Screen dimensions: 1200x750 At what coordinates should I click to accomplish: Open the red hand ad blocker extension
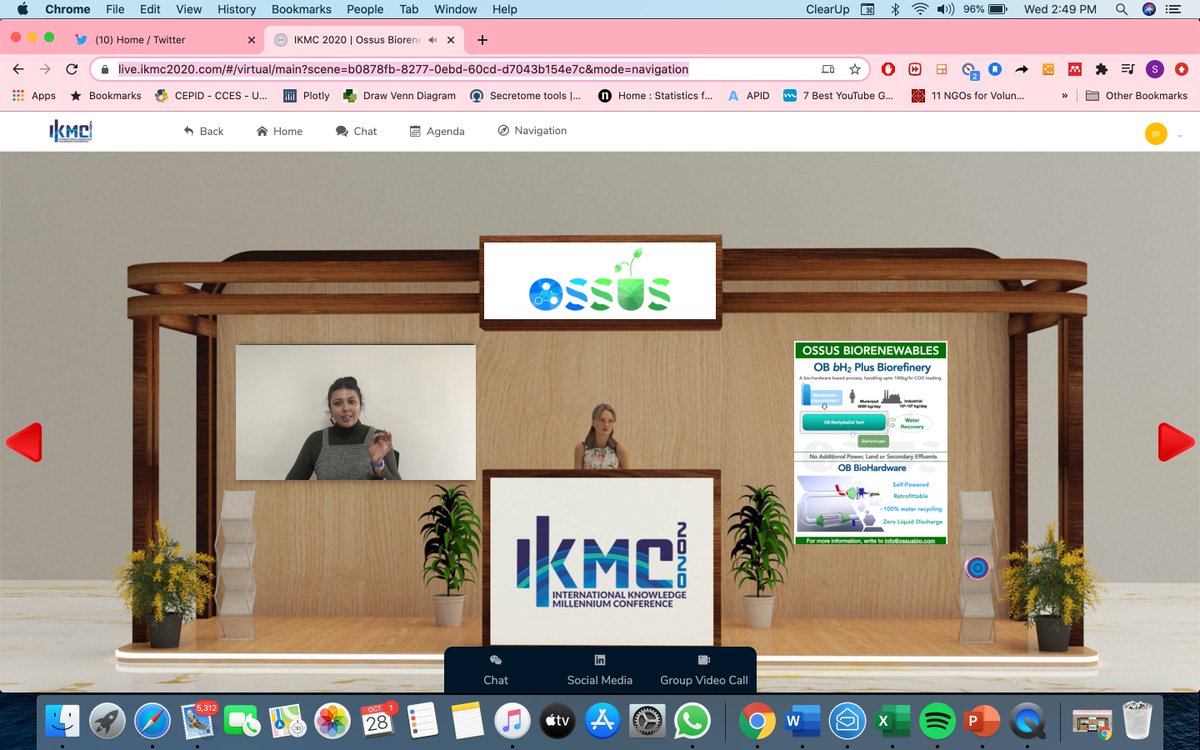coord(889,69)
